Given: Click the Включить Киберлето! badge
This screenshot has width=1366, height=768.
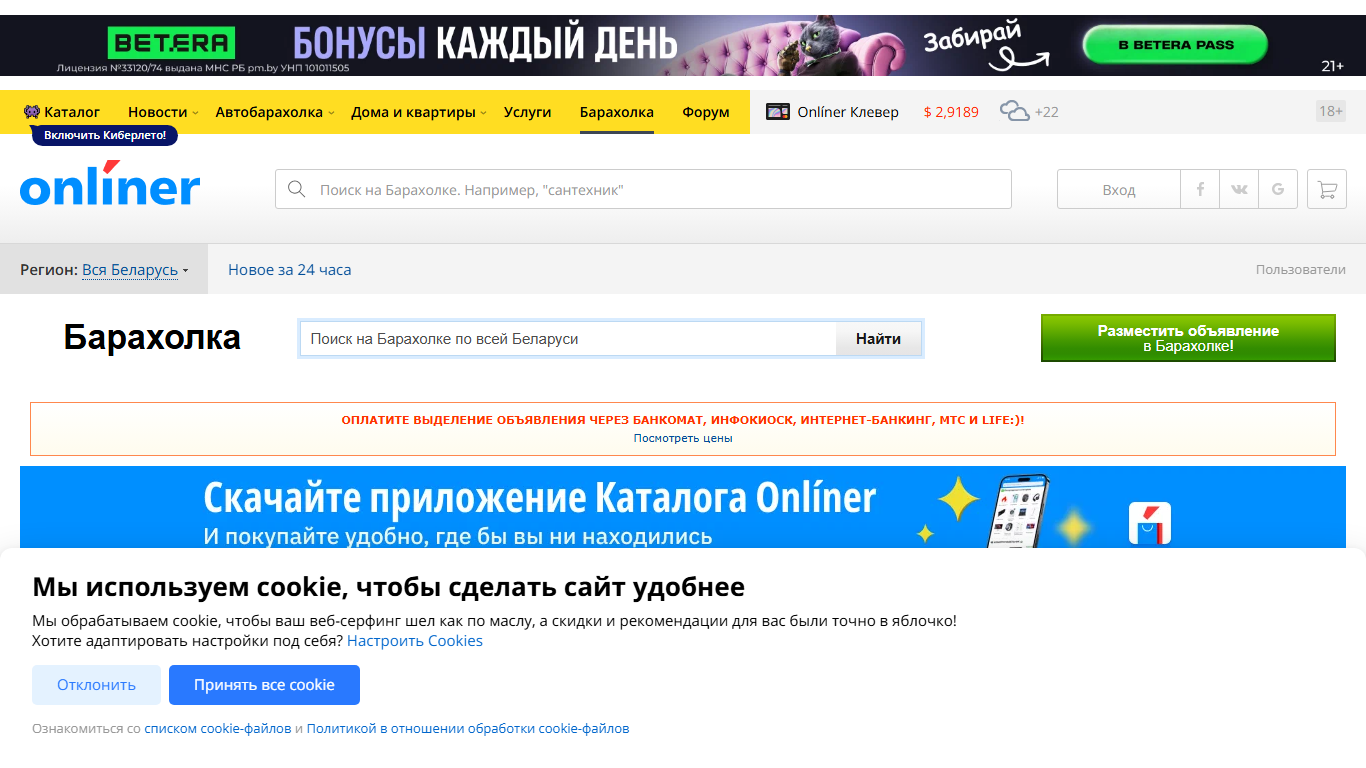Looking at the screenshot, I should [x=105, y=135].
